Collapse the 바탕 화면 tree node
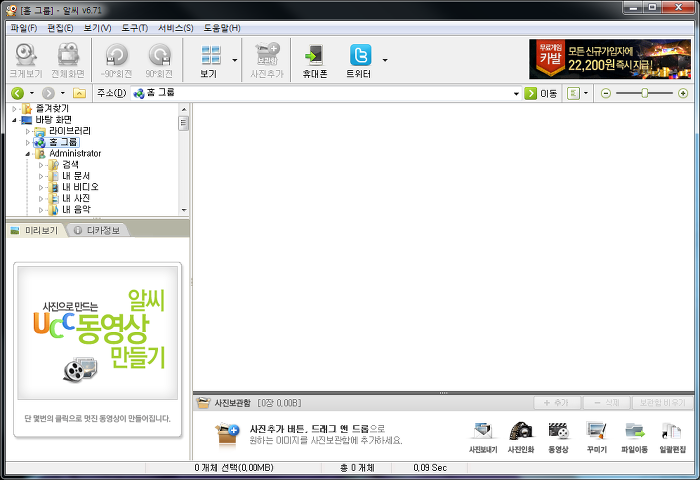The image size is (700, 480). pyautogui.click(x=14, y=120)
